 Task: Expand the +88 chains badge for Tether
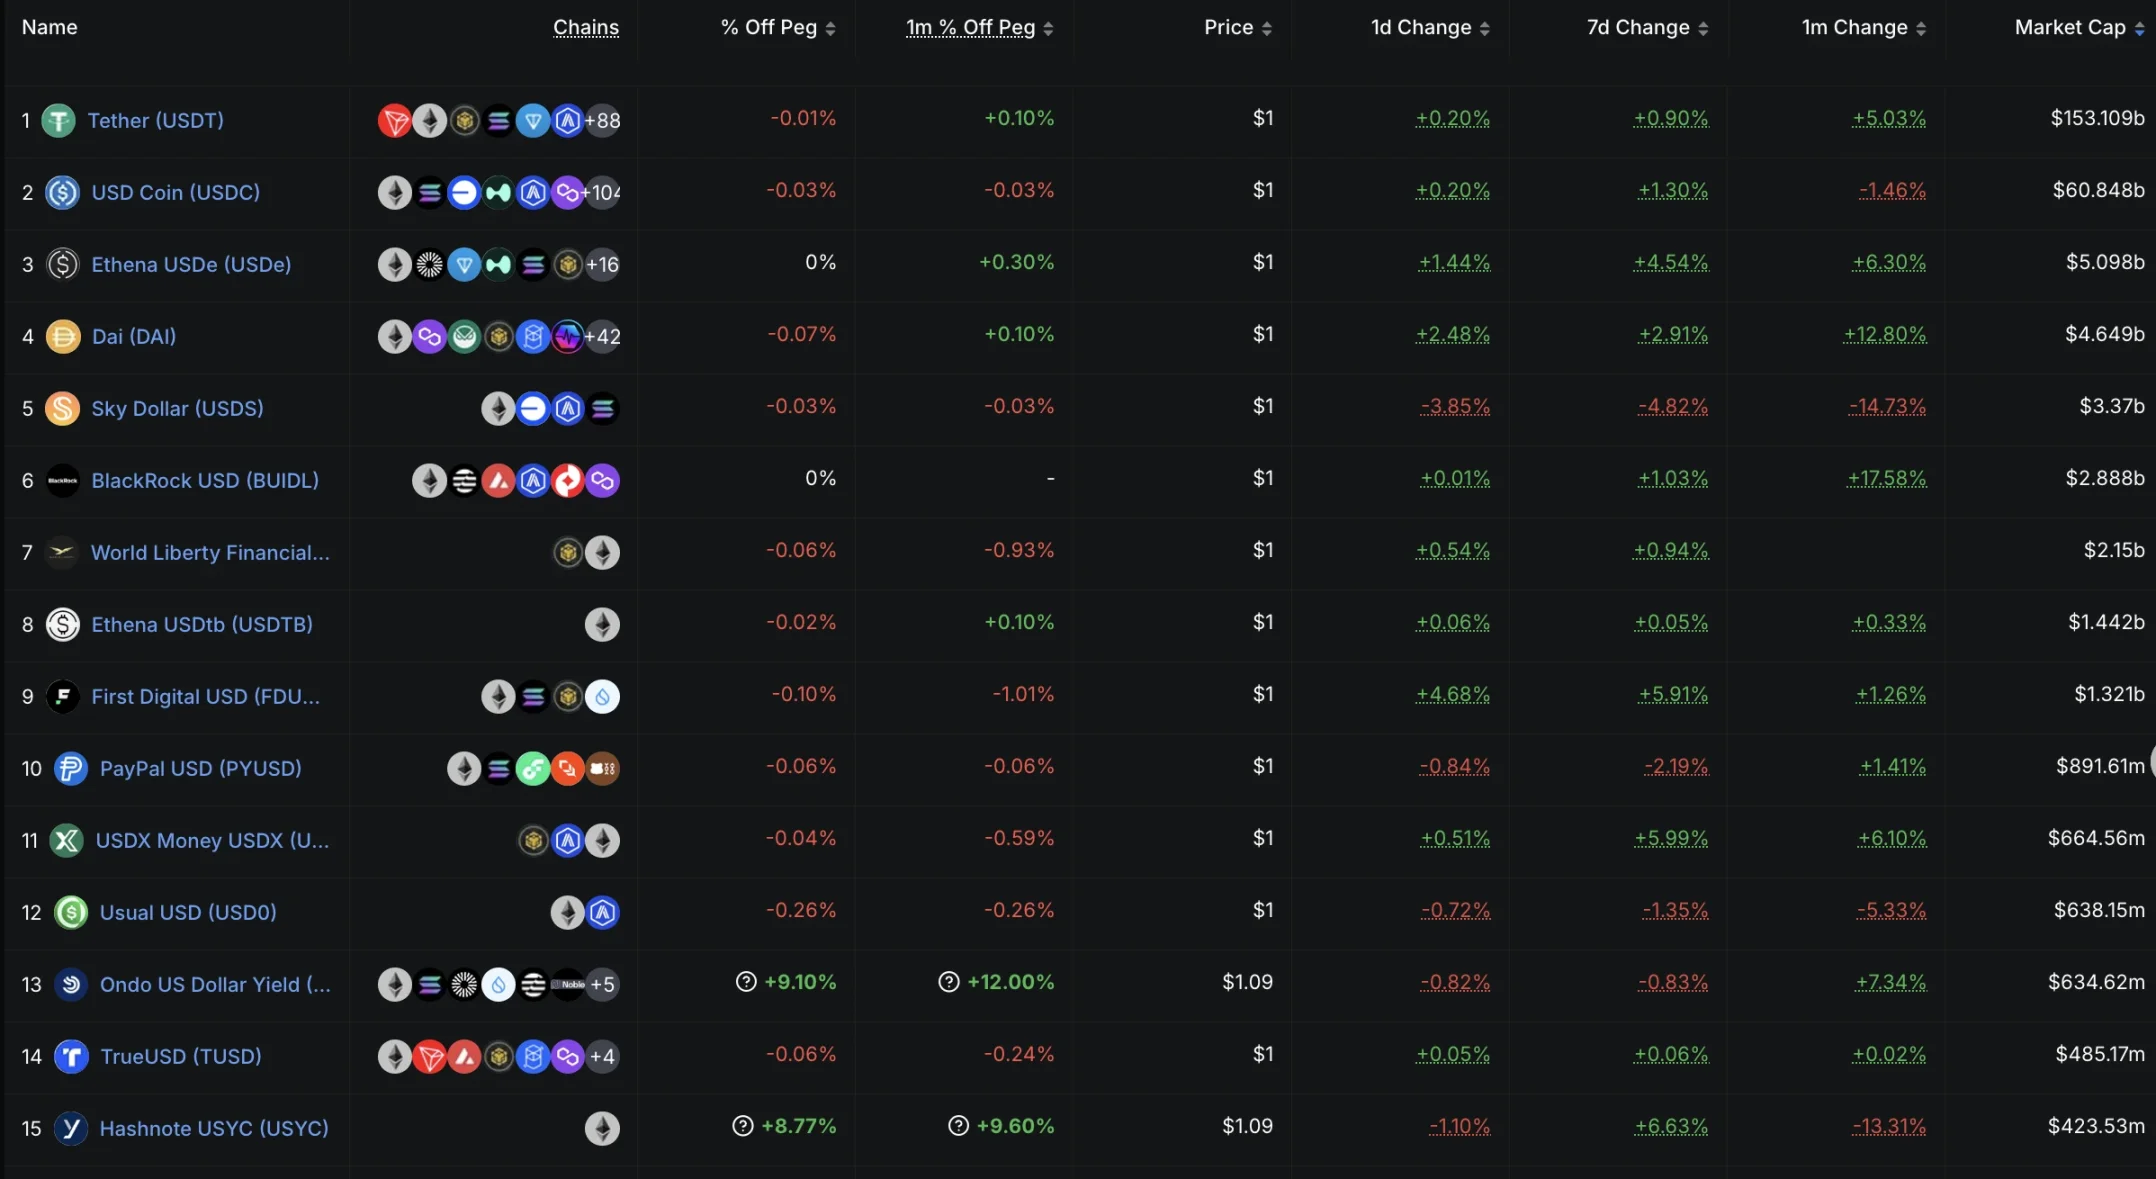[x=603, y=121]
